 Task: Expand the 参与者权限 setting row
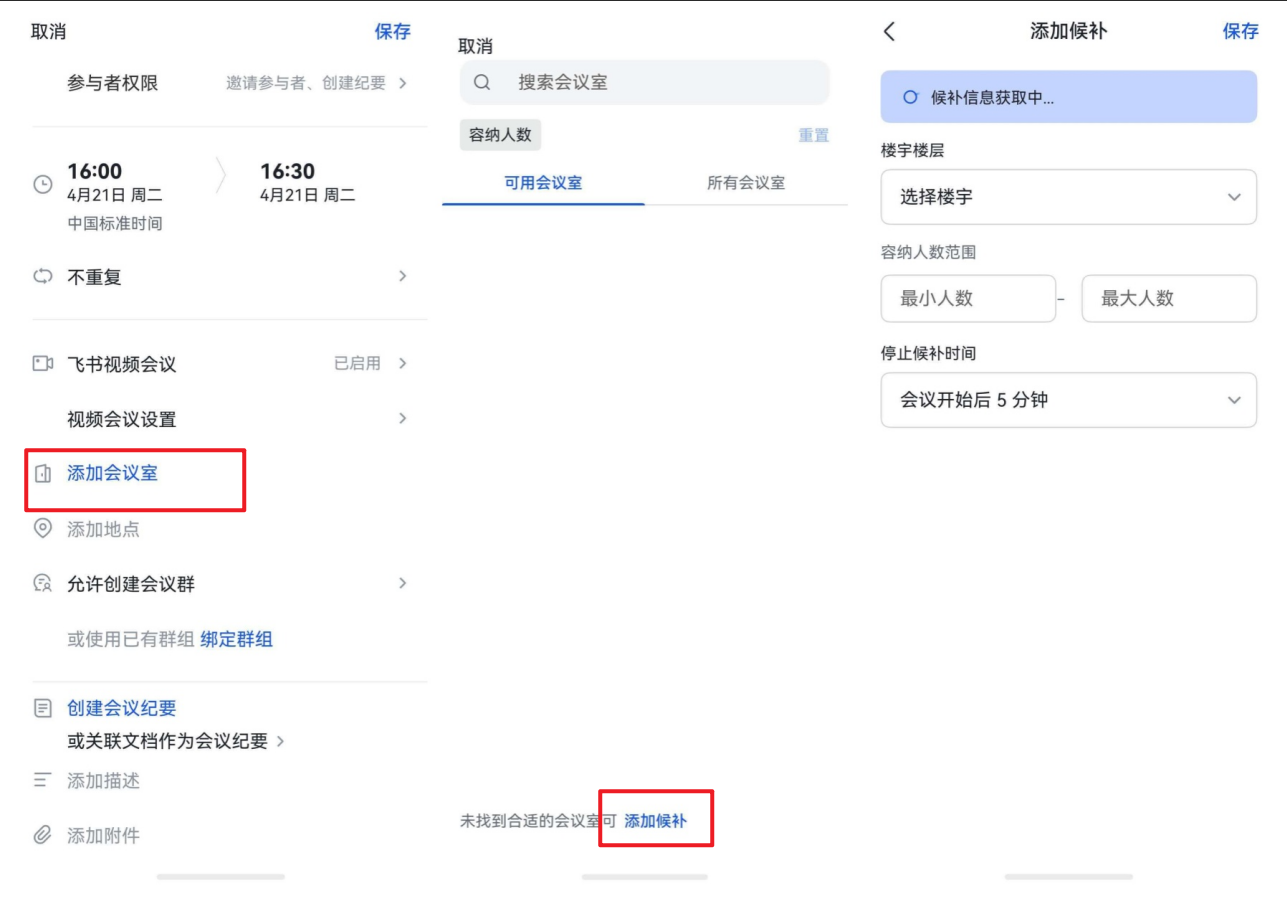click(236, 83)
